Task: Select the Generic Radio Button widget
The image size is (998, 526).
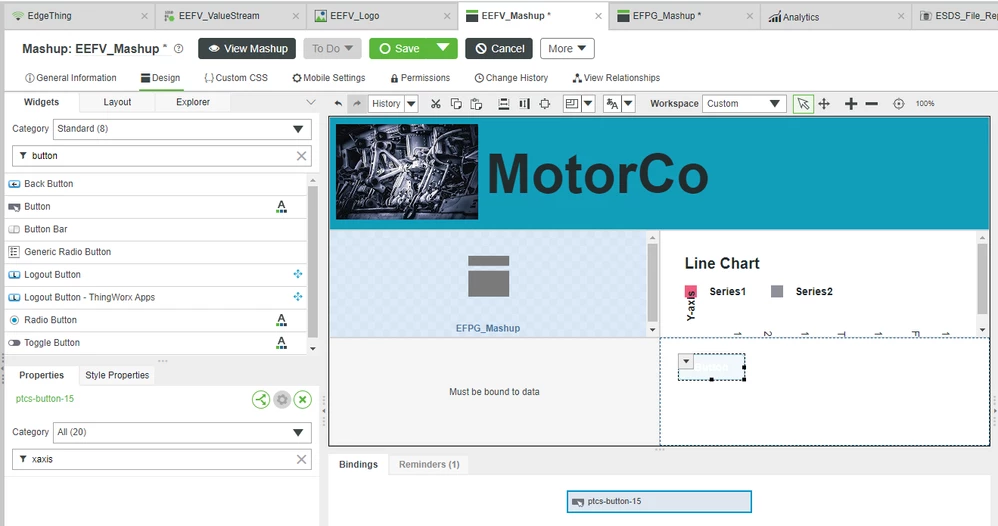Action: (x=156, y=252)
